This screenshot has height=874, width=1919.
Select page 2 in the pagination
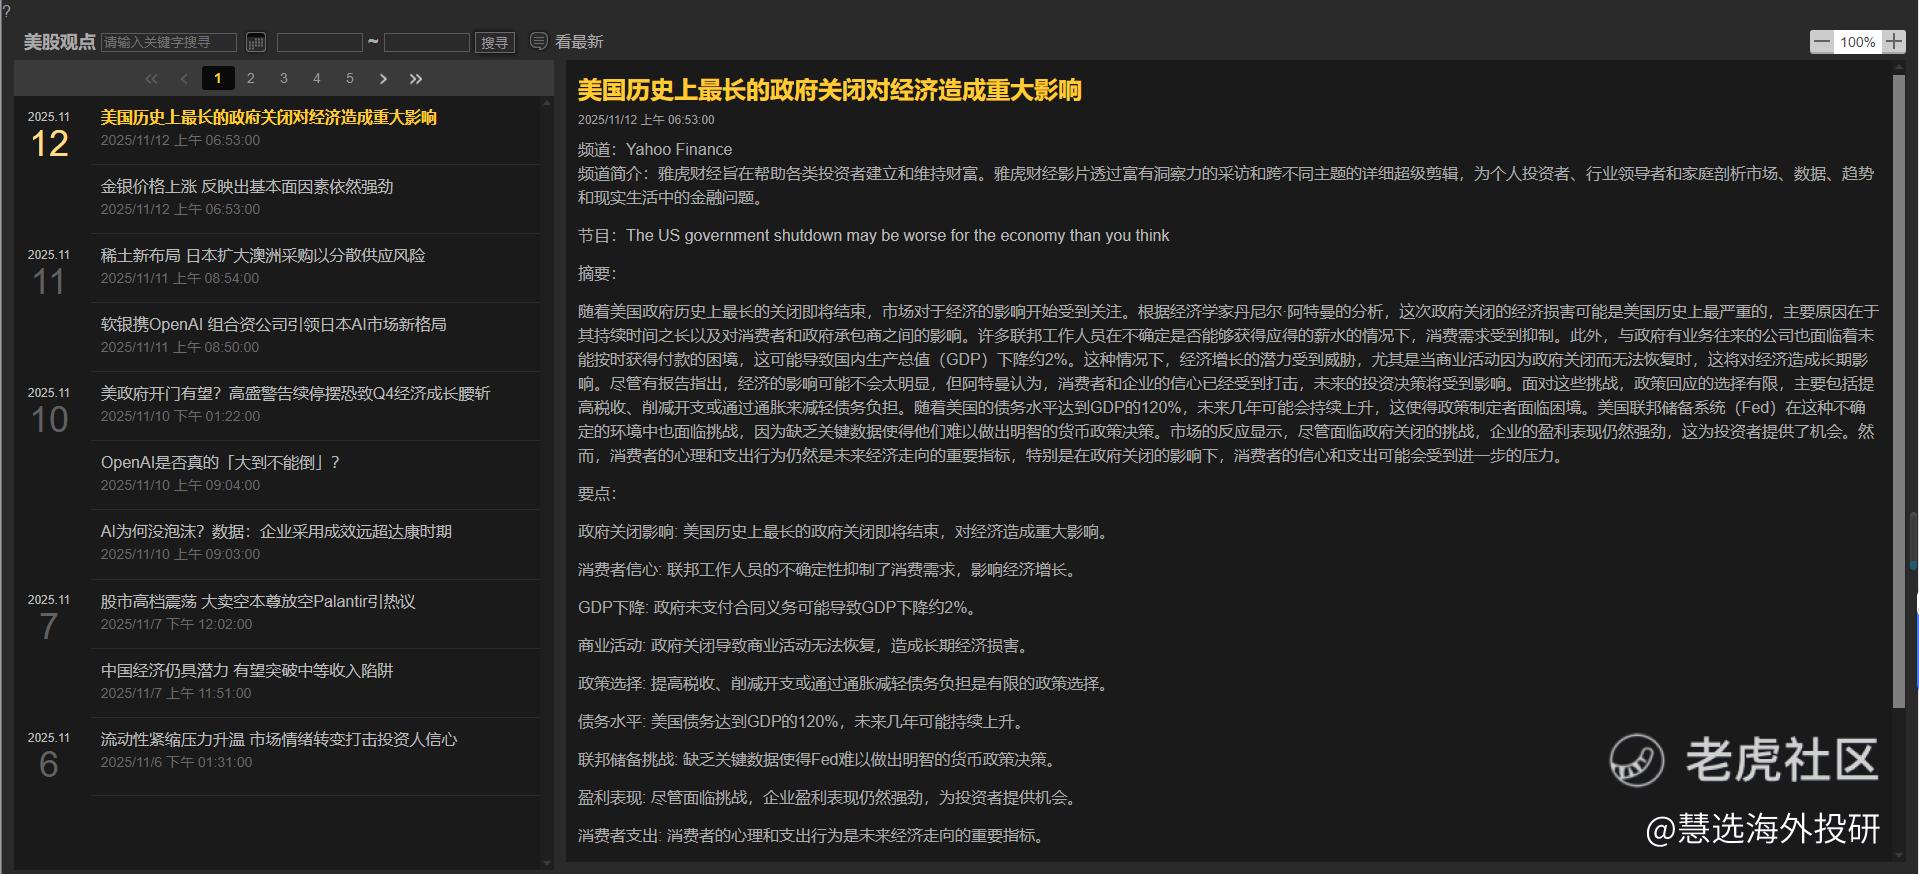point(251,78)
